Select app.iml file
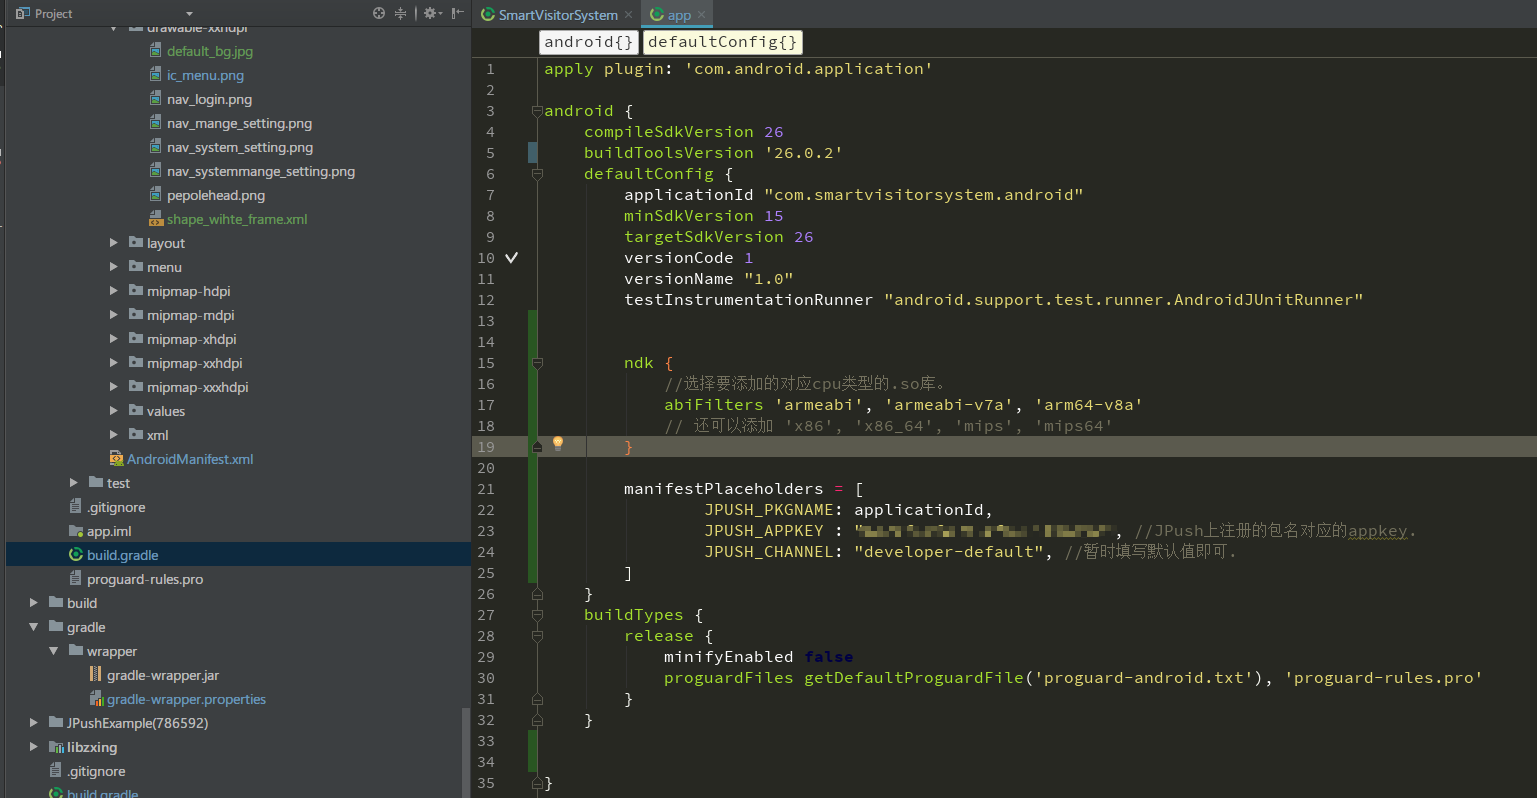This screenshot has height=798, width=1537. coord(109,531)
